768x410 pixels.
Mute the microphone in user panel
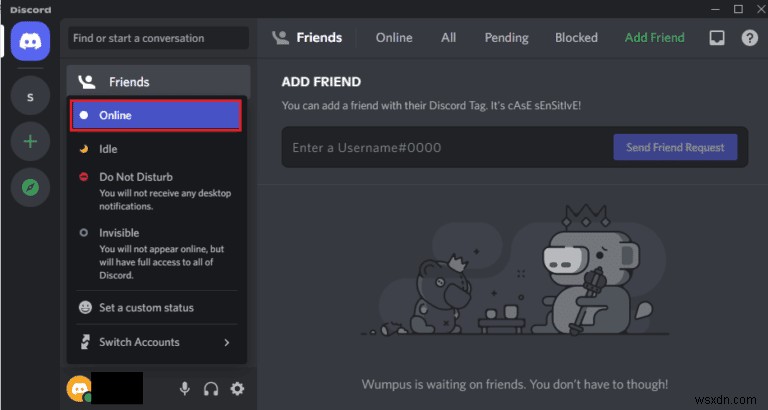pyautogui.click(x=185, y=389)
